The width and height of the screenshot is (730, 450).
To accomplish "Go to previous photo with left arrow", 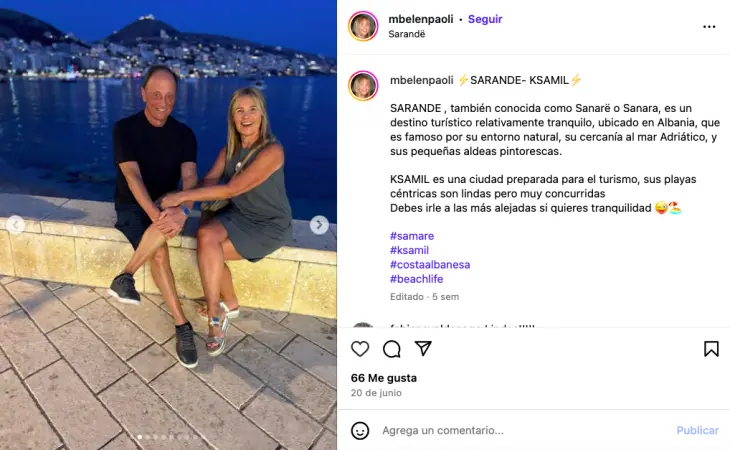I will pos(15,225).
